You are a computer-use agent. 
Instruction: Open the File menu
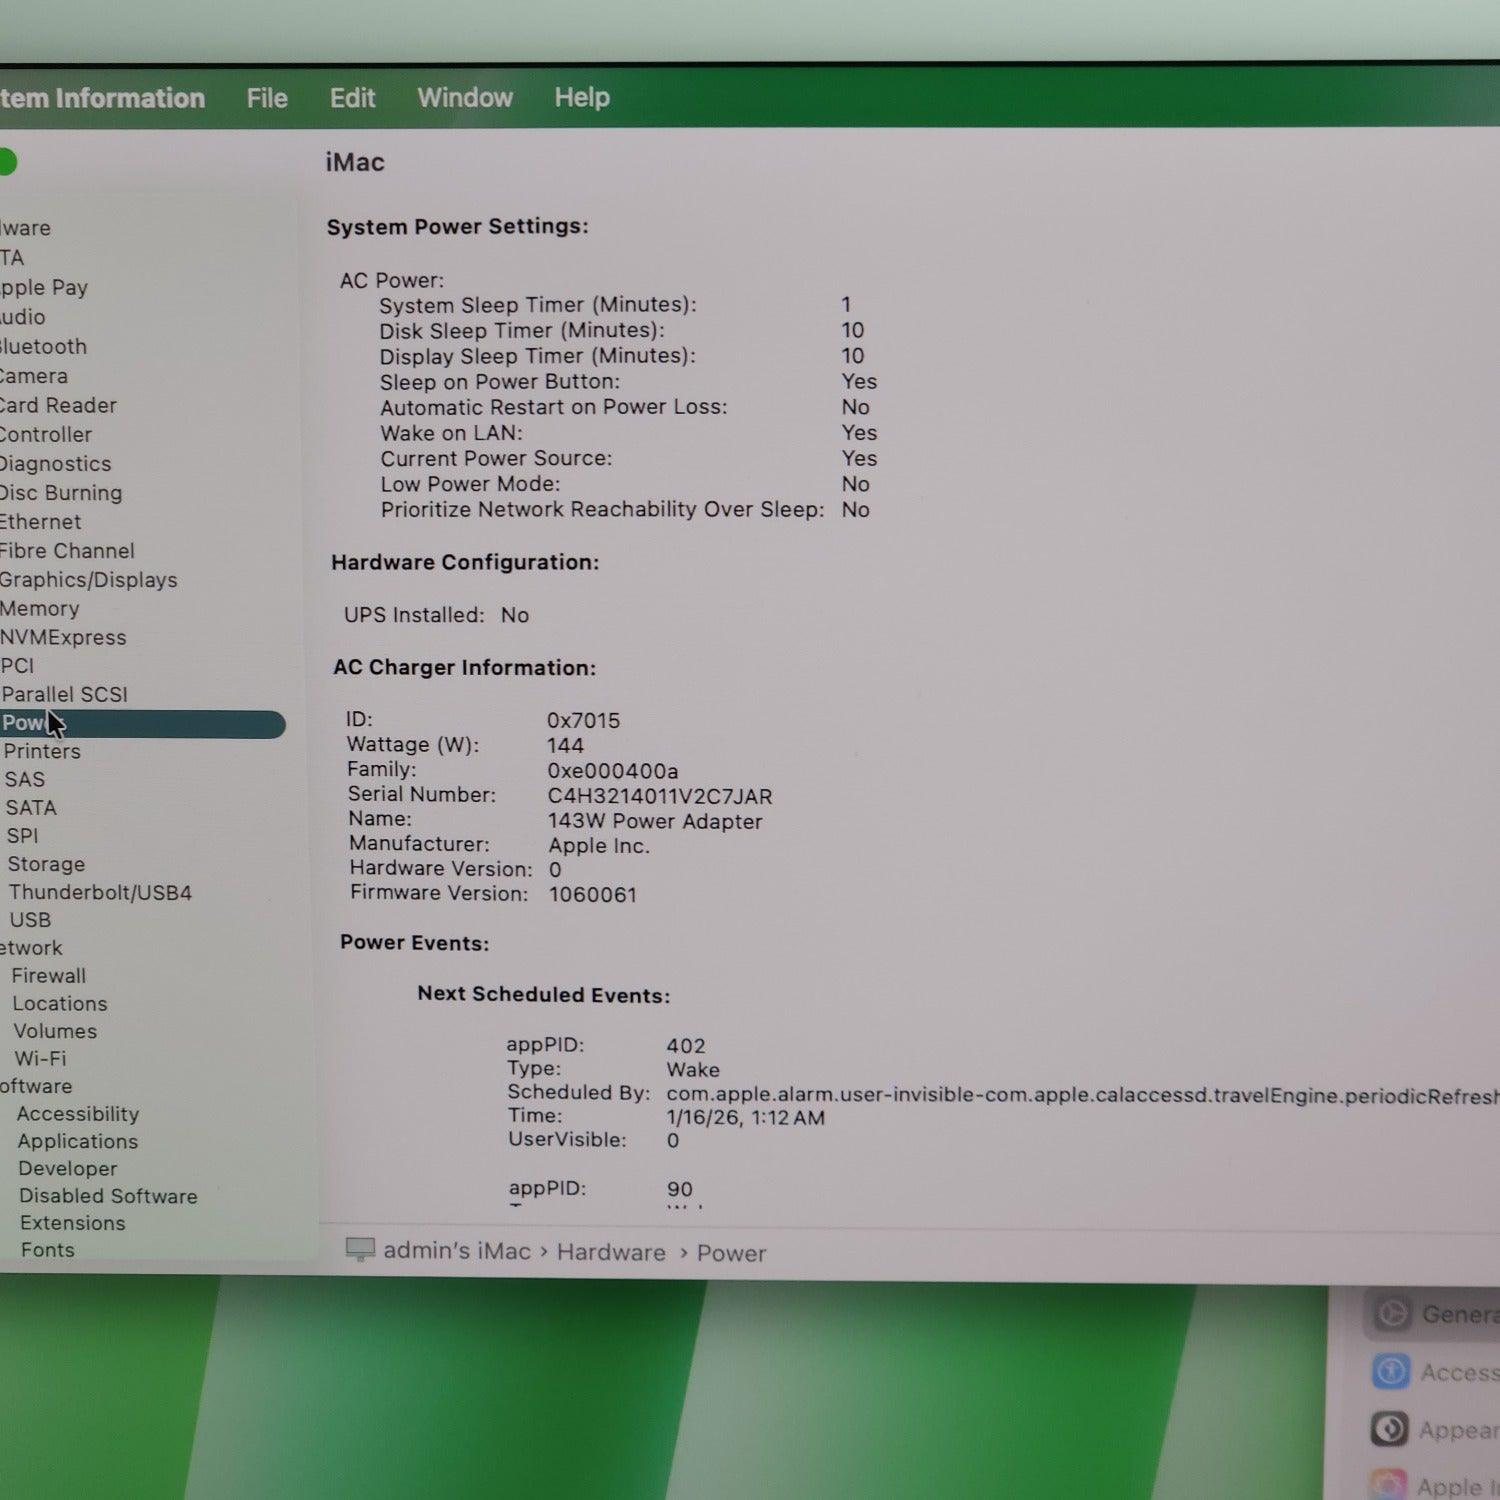click(x=267, y=98)
